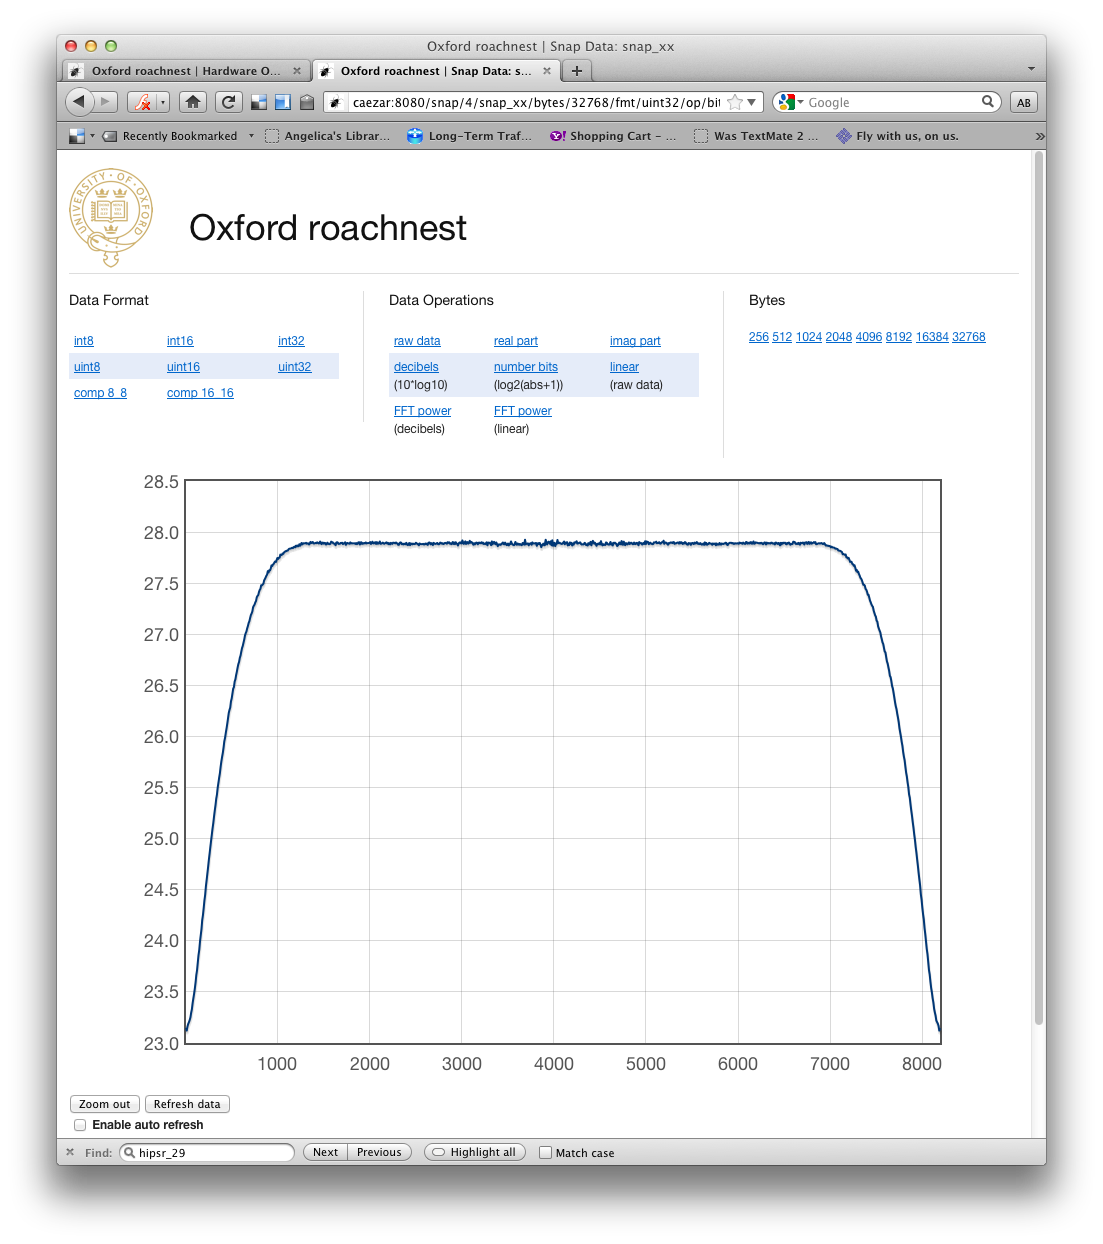Open the Recently Bookmarked menu
The image size is (1103, 1244).
[x=179, y=136]
